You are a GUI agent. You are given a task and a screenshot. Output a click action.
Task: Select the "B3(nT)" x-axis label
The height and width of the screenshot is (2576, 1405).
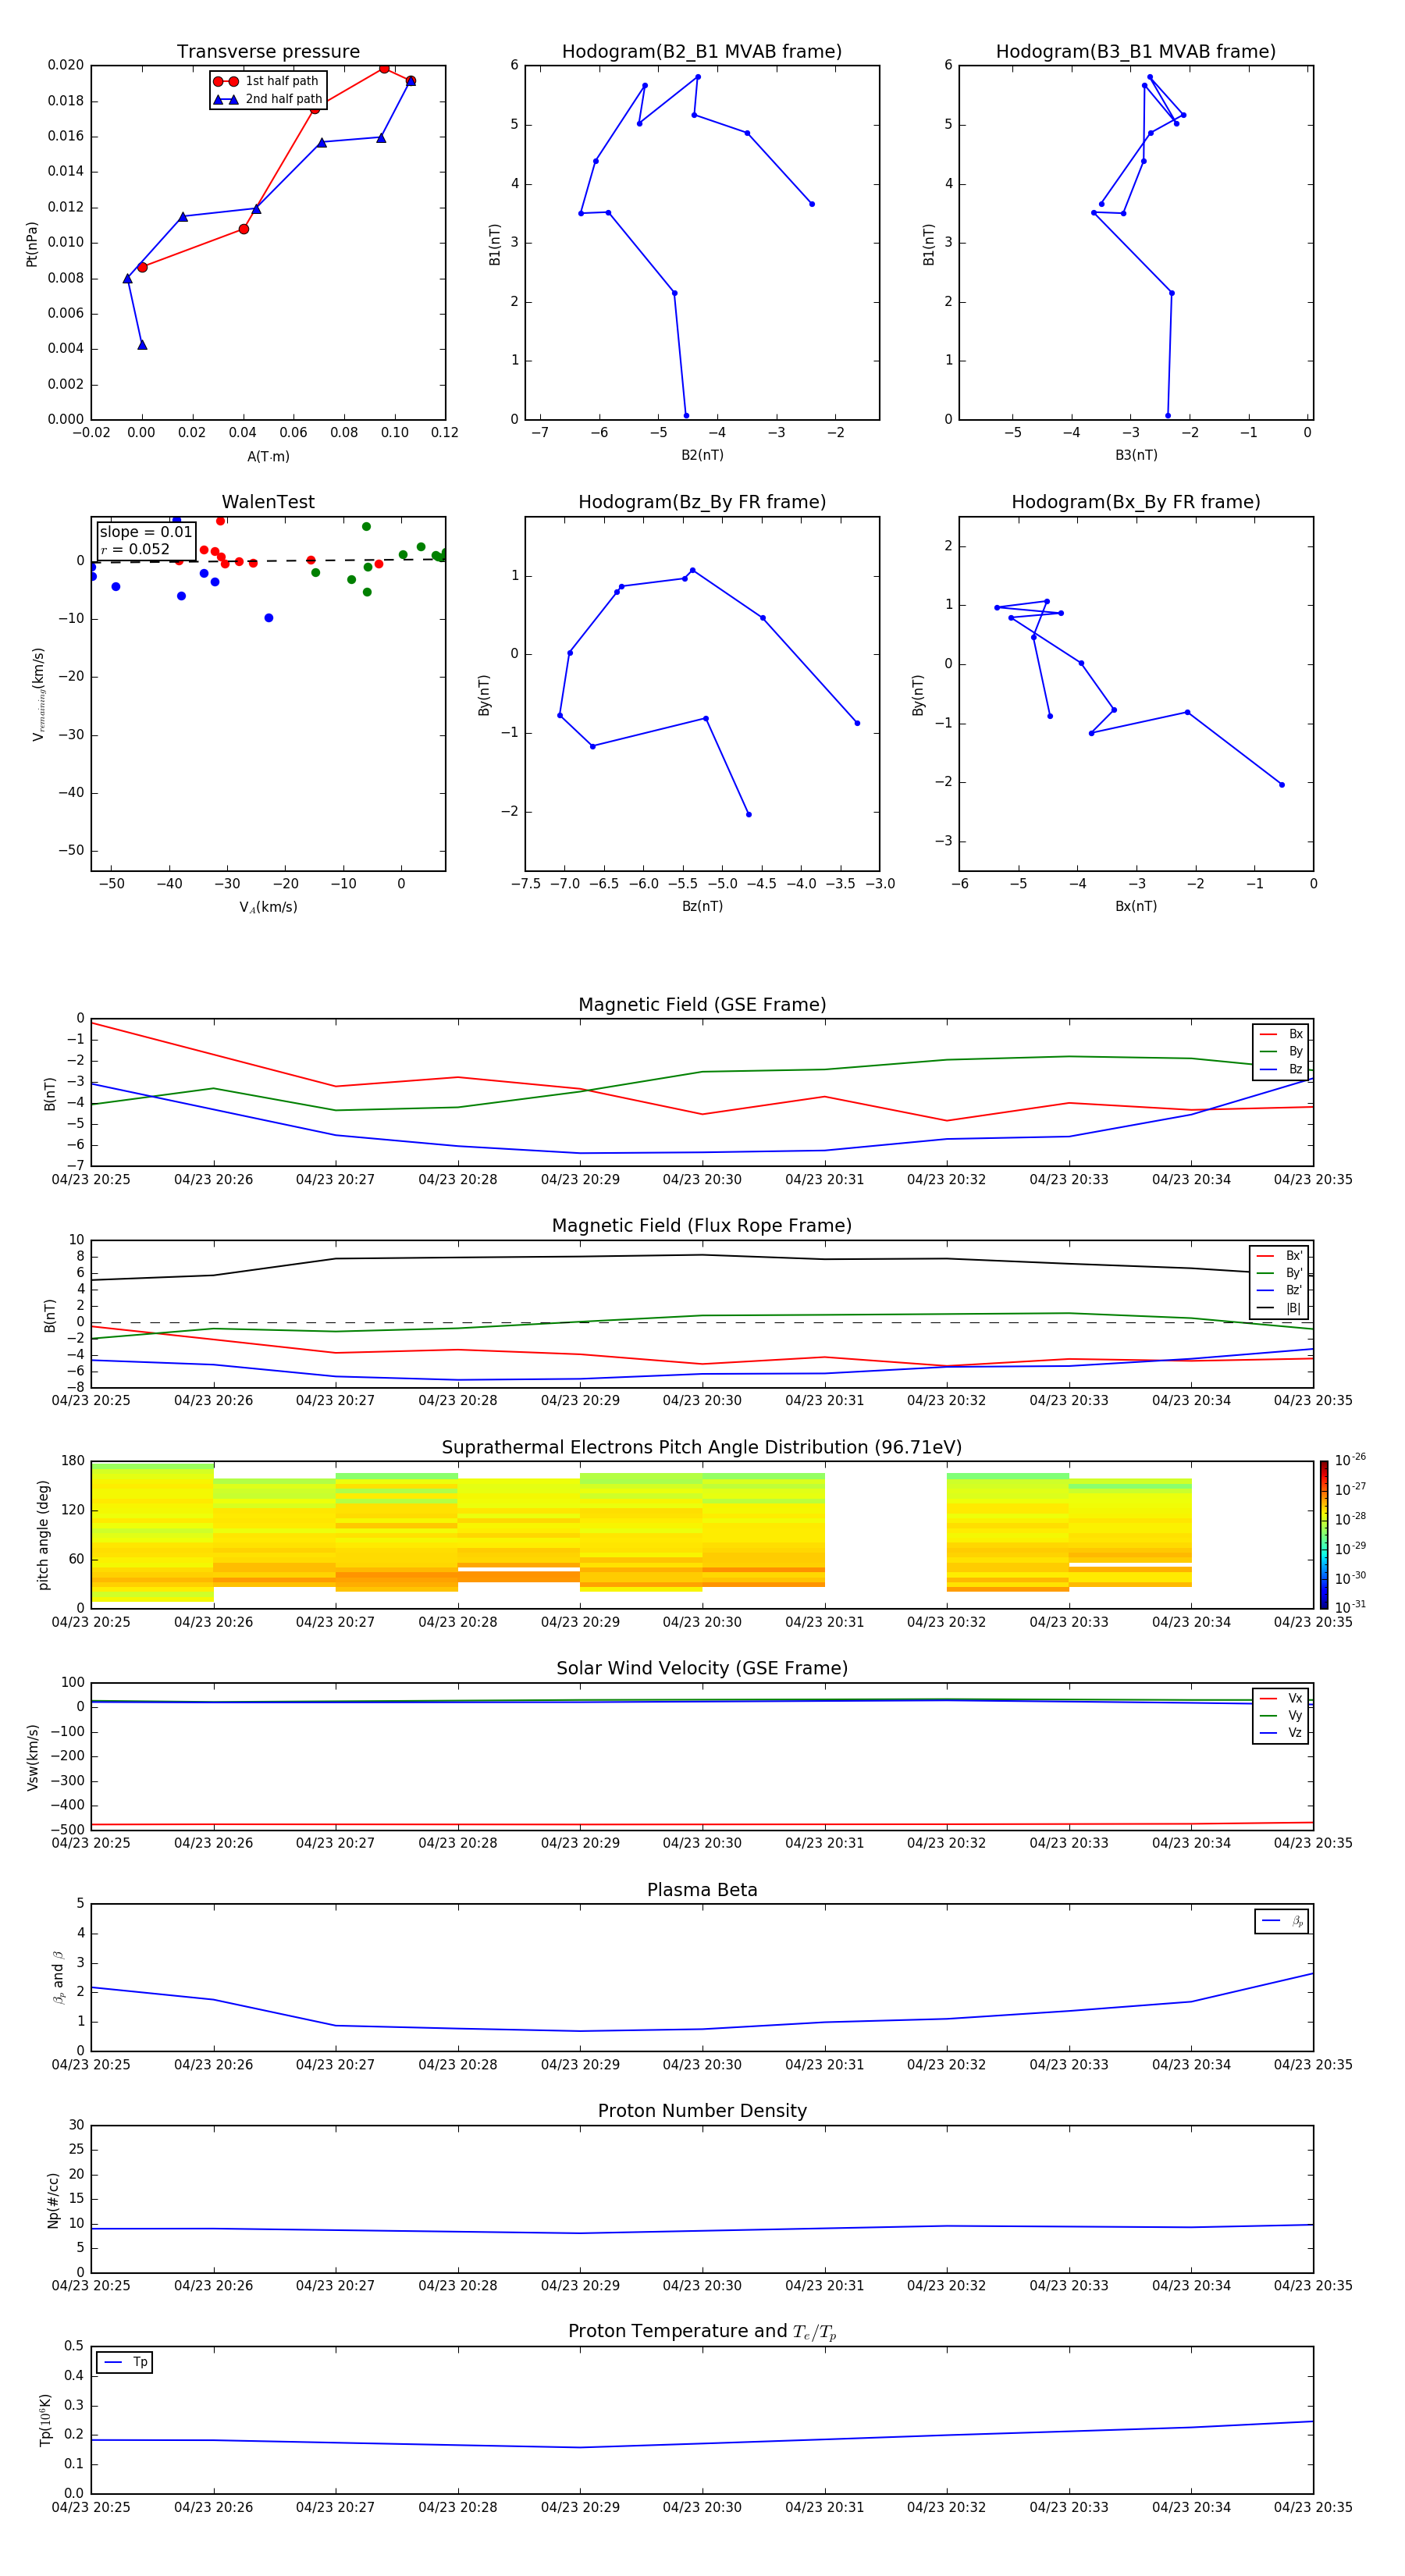(x=1136, y=455)
